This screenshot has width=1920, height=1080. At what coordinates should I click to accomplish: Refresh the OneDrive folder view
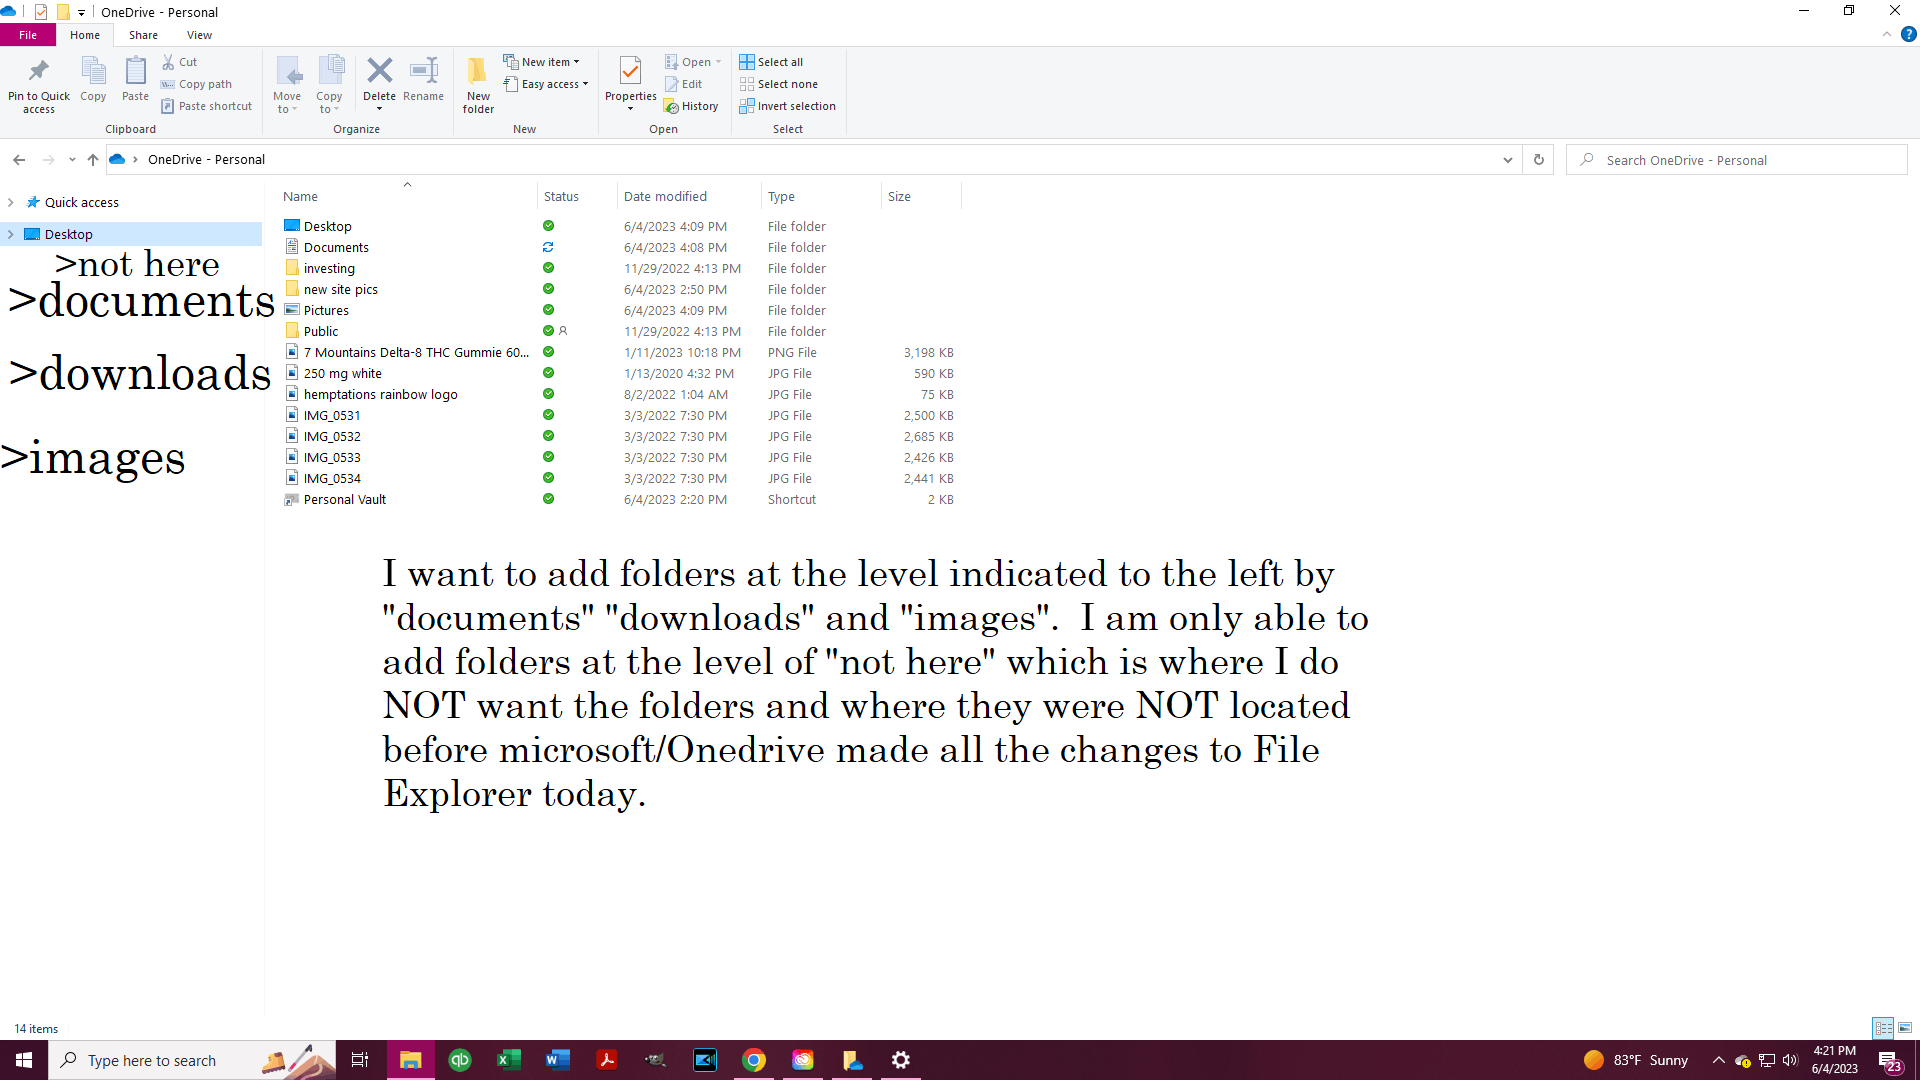(x=1539, y=160)
